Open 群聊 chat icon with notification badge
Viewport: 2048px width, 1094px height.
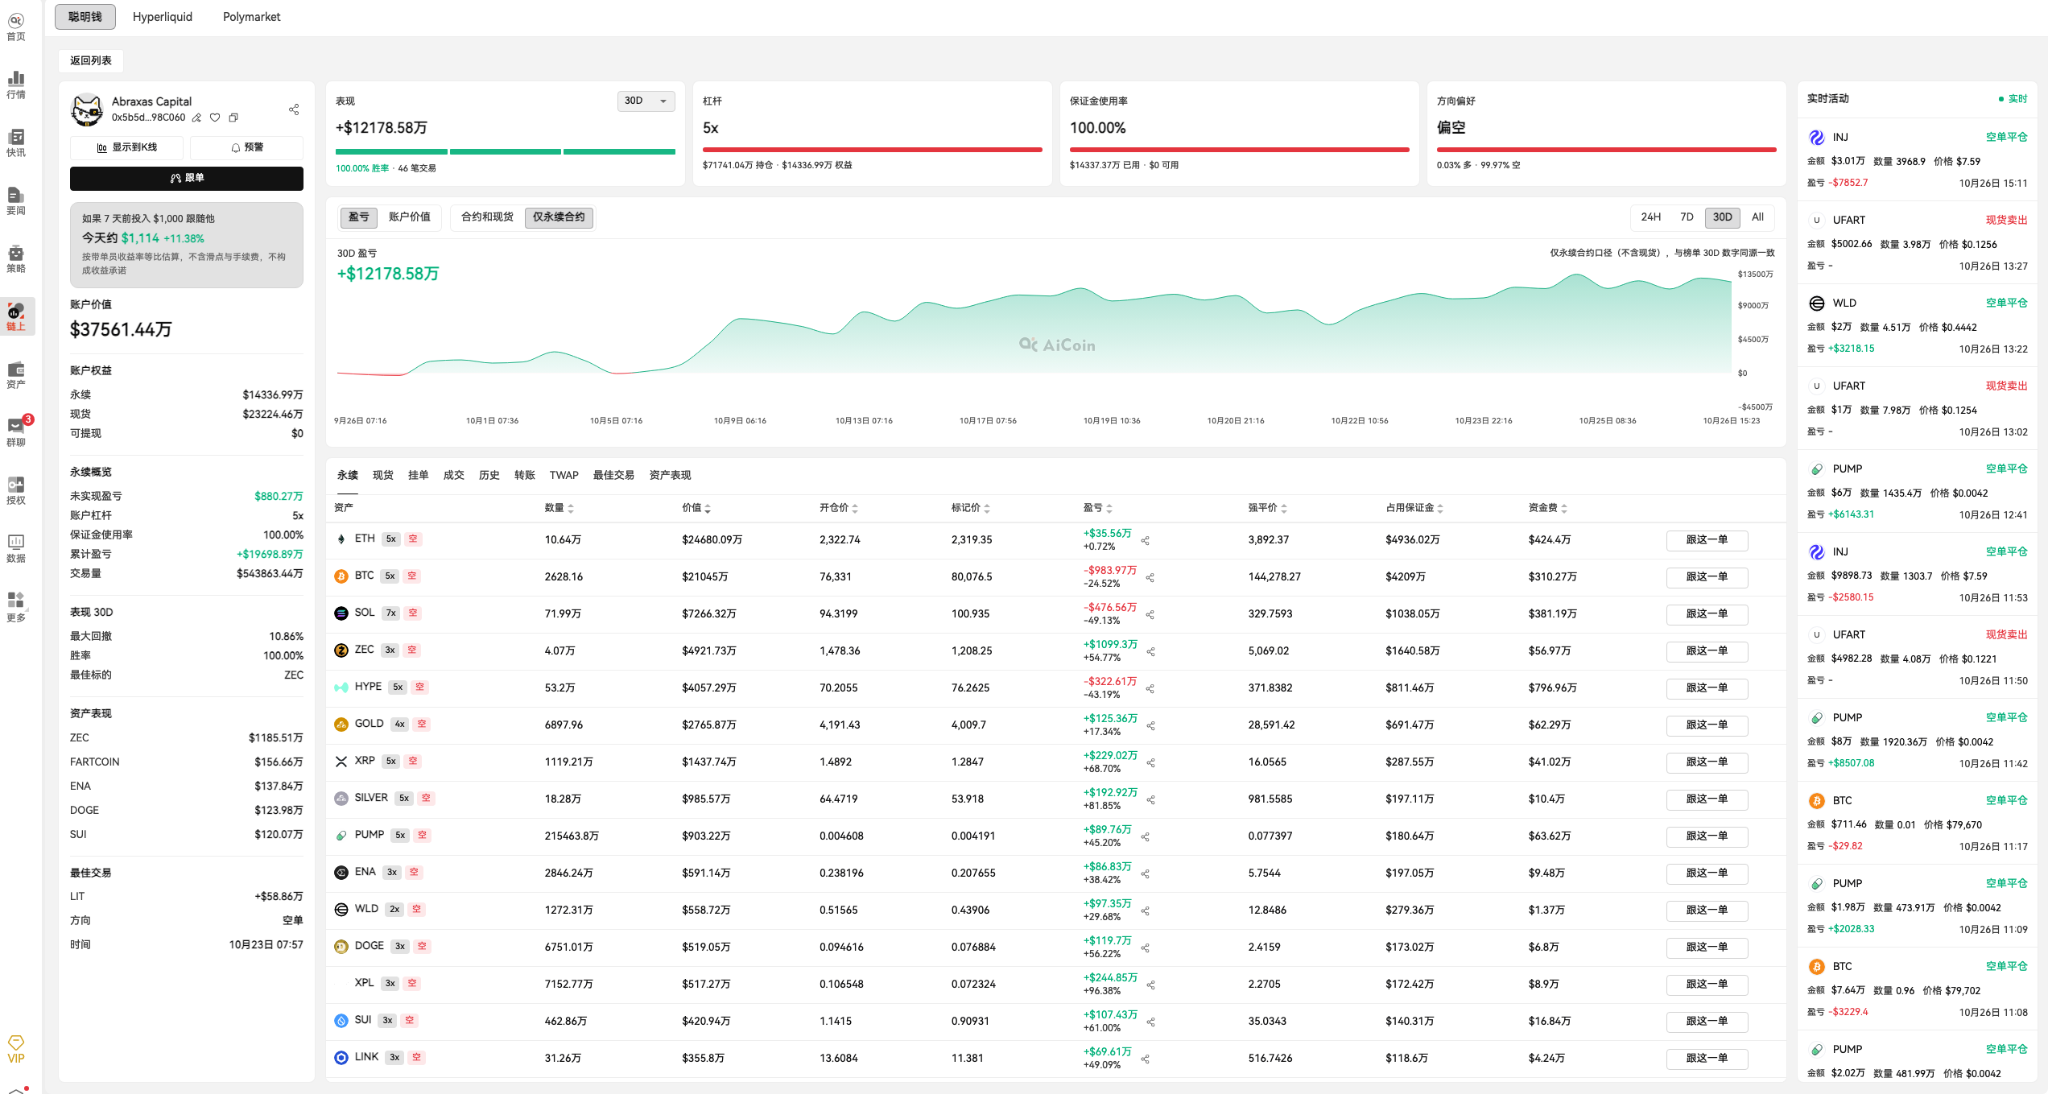click(x=16, y=432)
